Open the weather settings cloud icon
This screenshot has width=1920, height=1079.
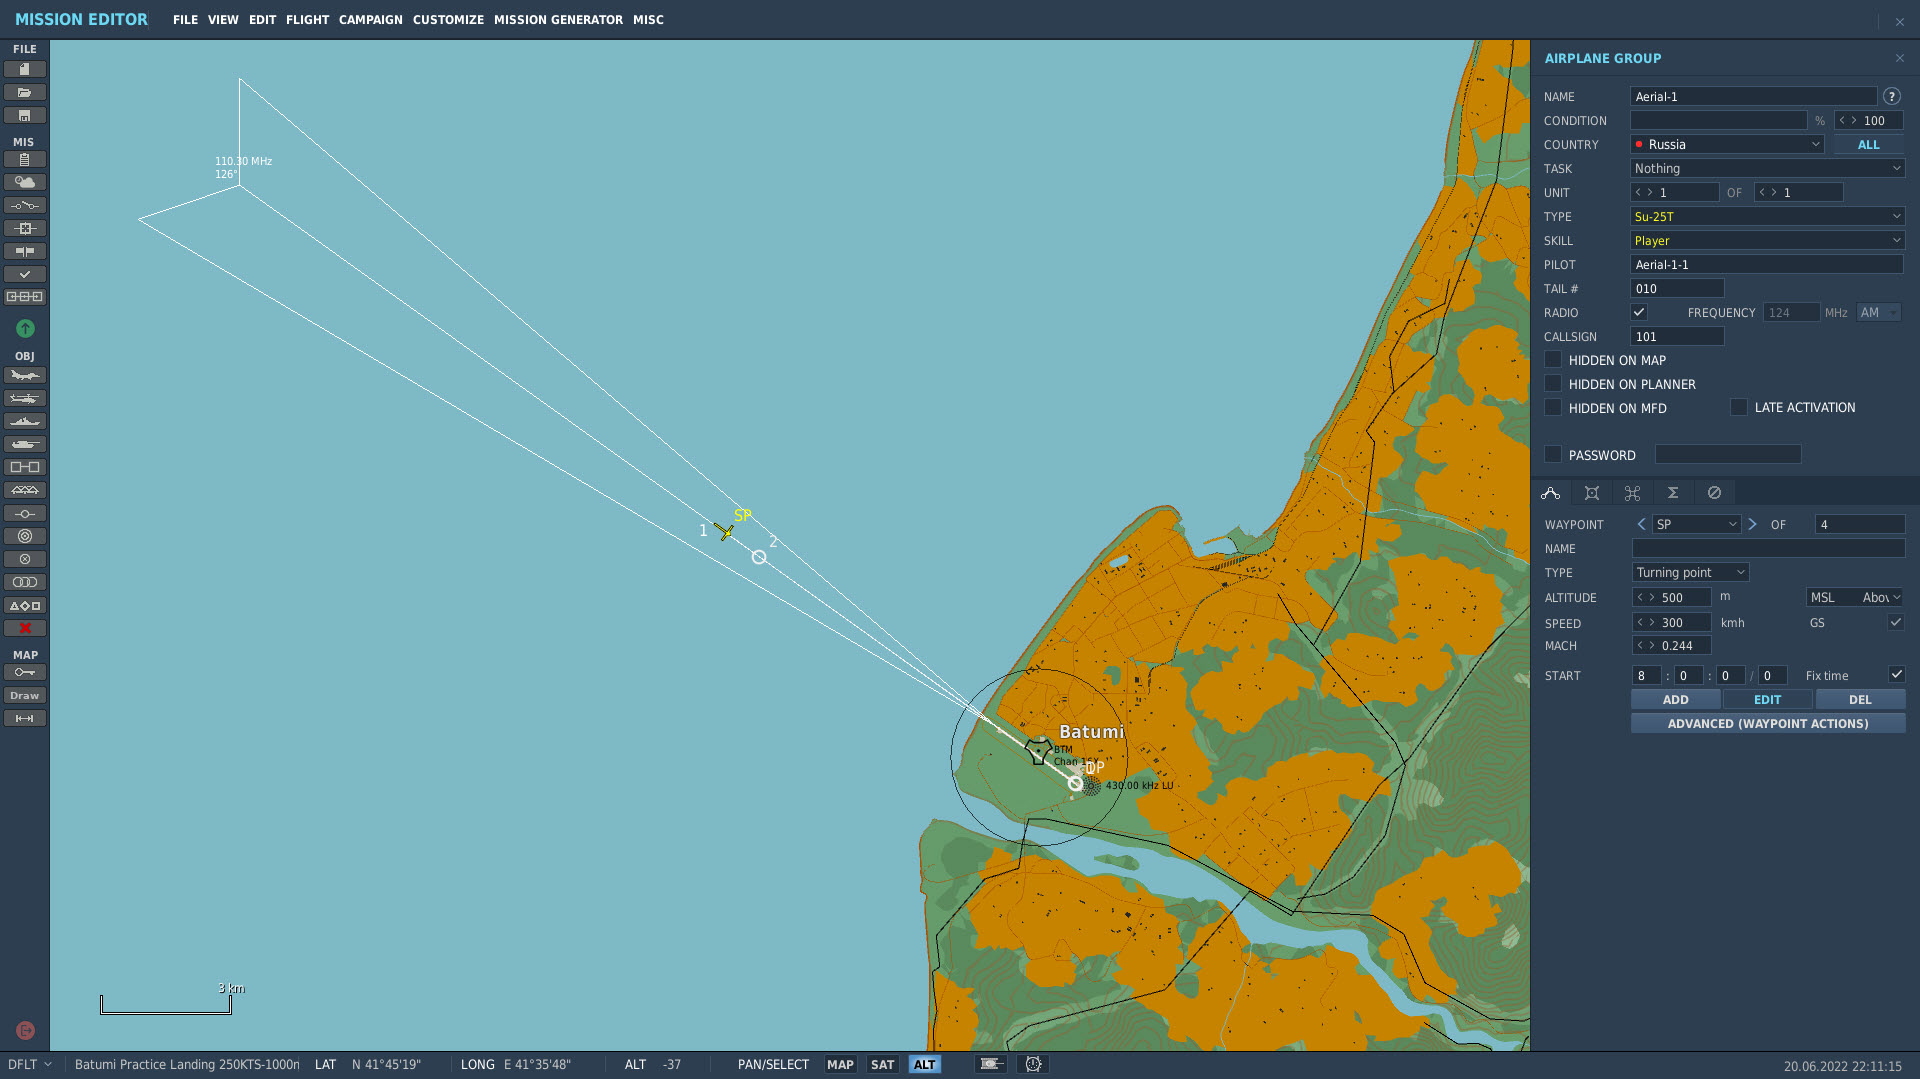pyautogui.click(x=25, y=182)
